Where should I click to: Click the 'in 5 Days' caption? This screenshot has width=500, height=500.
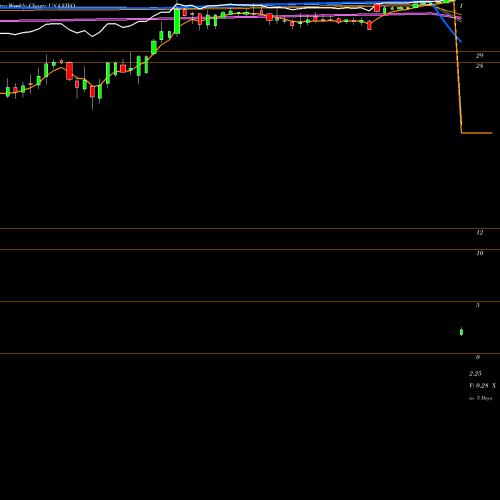pyautogui.click(x=480, y=398)
